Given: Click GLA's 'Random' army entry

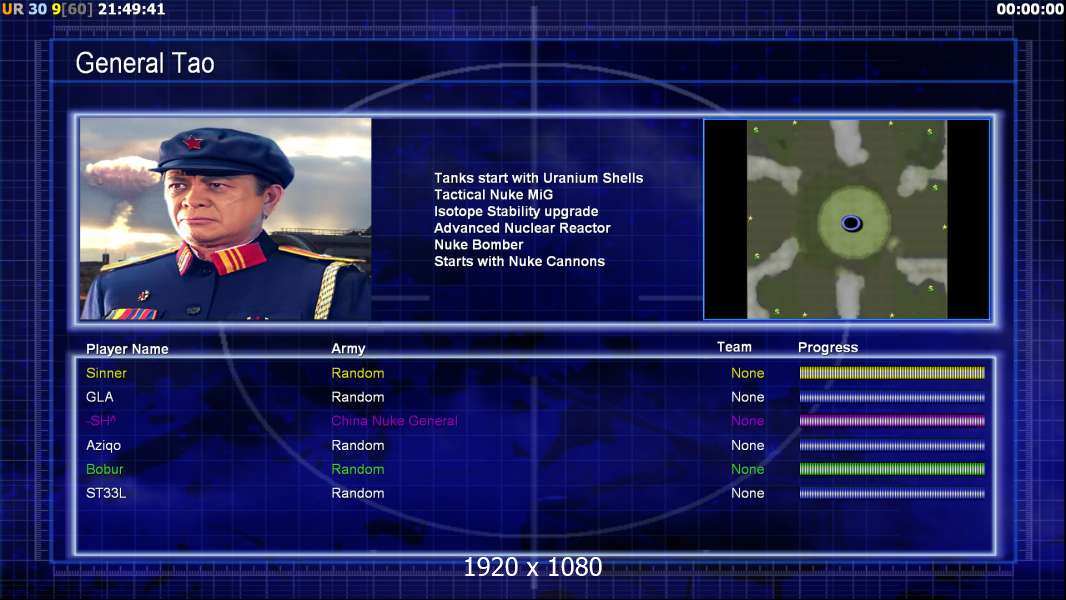Looking at the screenshot, I should [358, 397].
